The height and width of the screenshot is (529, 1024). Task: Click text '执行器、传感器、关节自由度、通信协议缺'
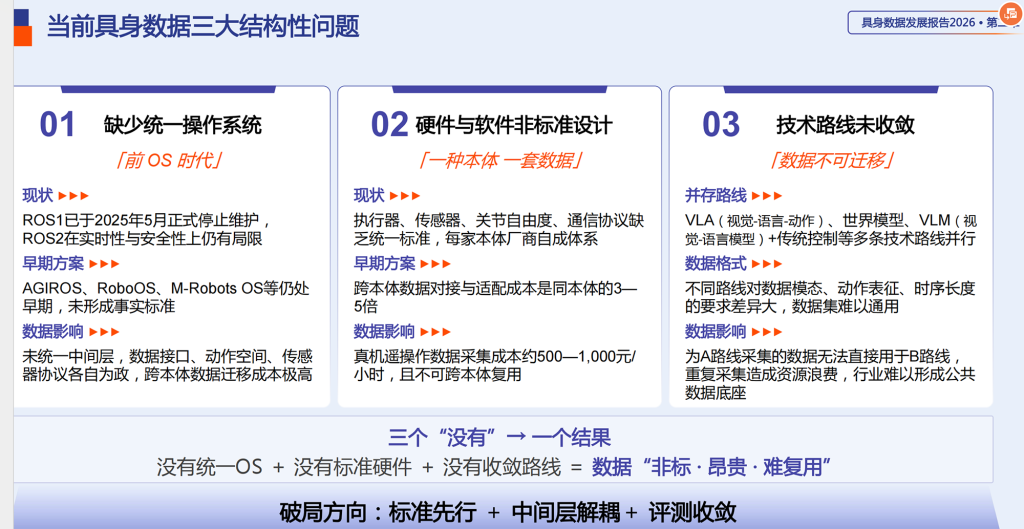pyautogui.click(x=499, y=220)
